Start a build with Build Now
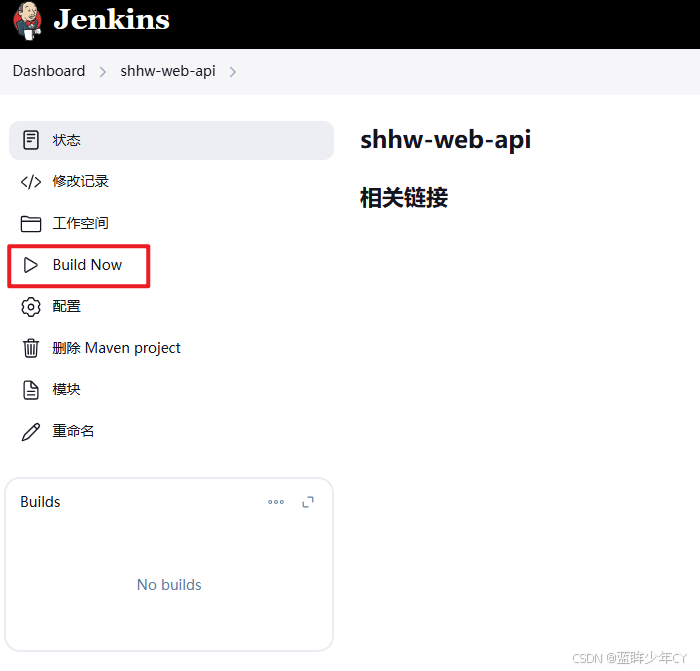The image size is (700, 671). tap(87, 265)
